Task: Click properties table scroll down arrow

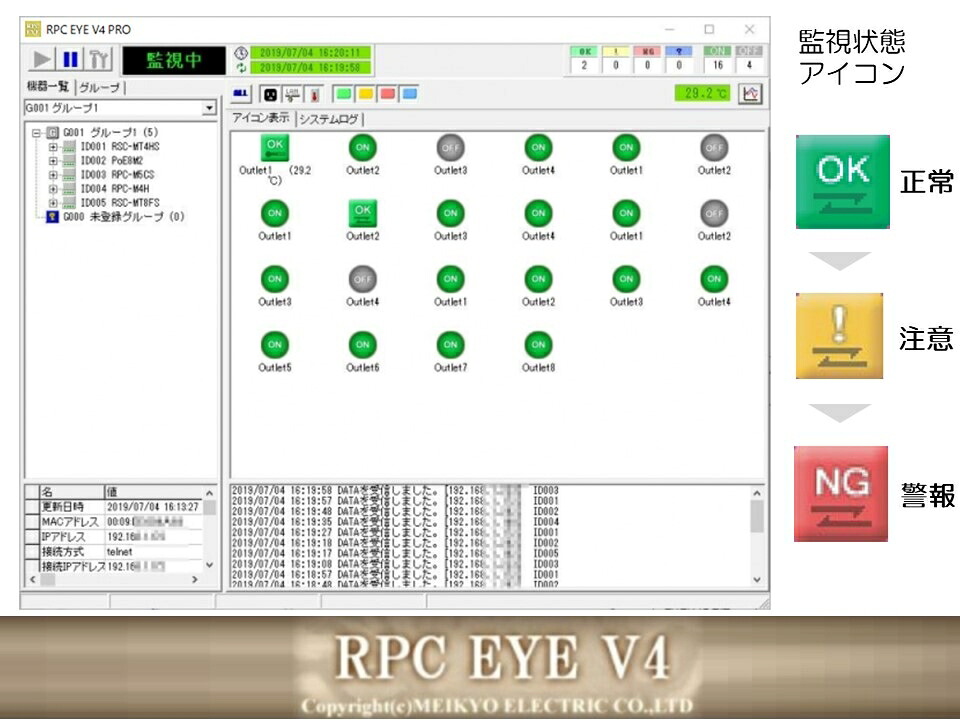Action: pos(210,565)
